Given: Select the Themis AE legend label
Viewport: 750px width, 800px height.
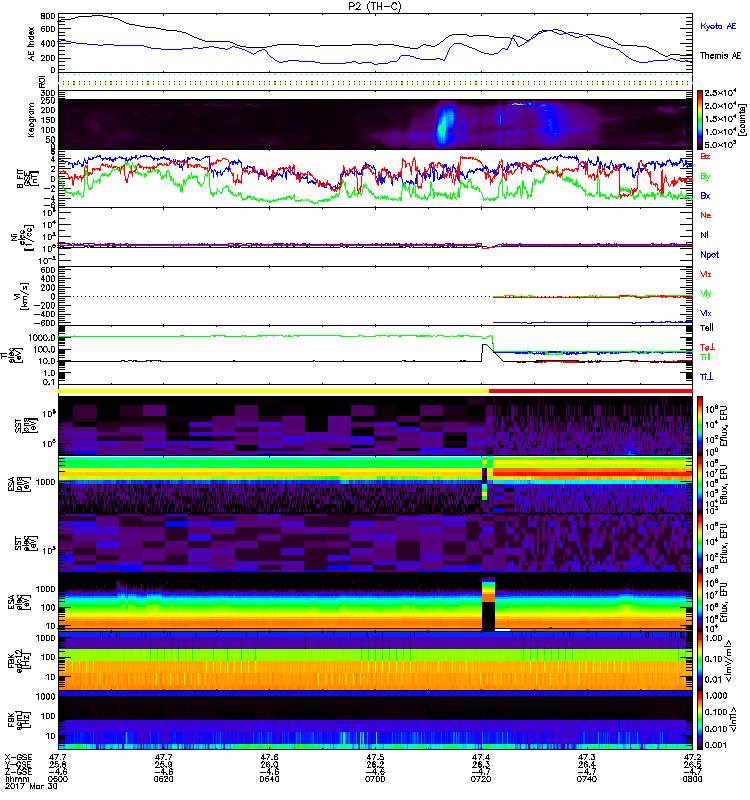Looking at the screenshot, I should (x=720, y=56).
